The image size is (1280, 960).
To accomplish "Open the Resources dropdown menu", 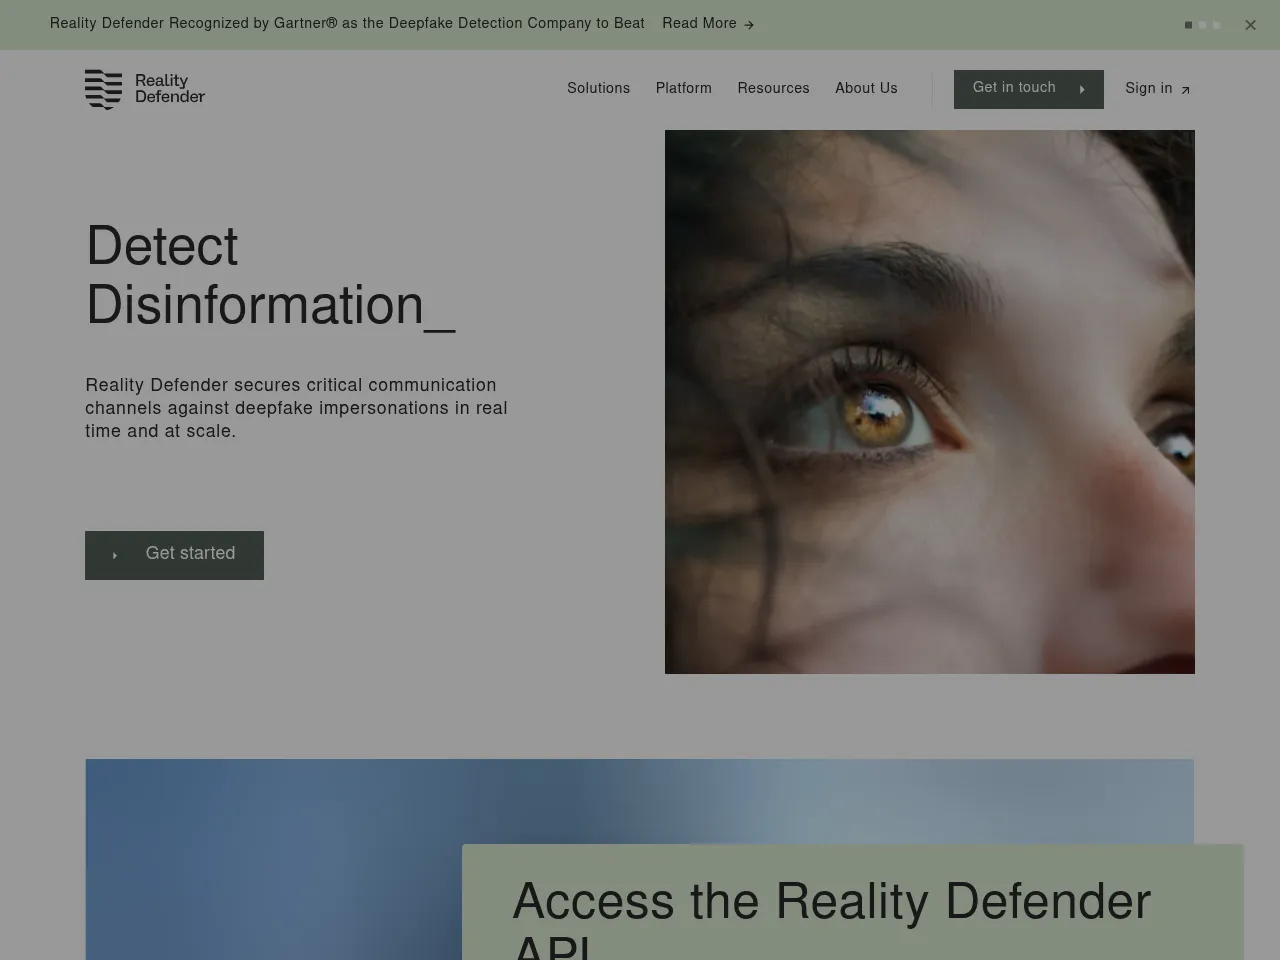I will (x=773, y=89).
